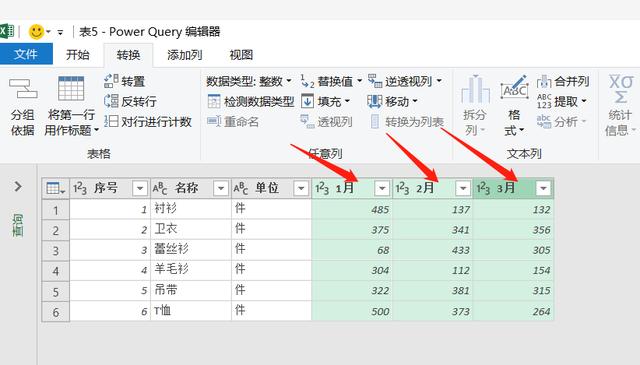Switch to the View (视图) tab
640x365 pixels.
241,55
